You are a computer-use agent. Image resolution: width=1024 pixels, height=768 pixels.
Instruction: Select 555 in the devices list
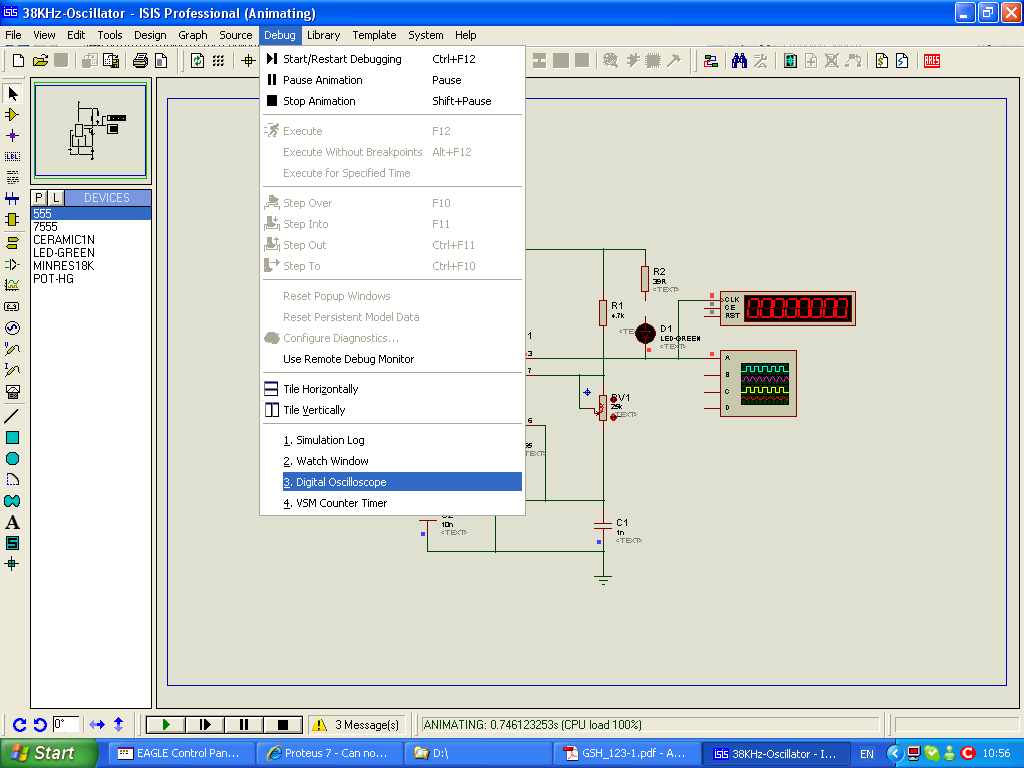(x=91, y=214)
